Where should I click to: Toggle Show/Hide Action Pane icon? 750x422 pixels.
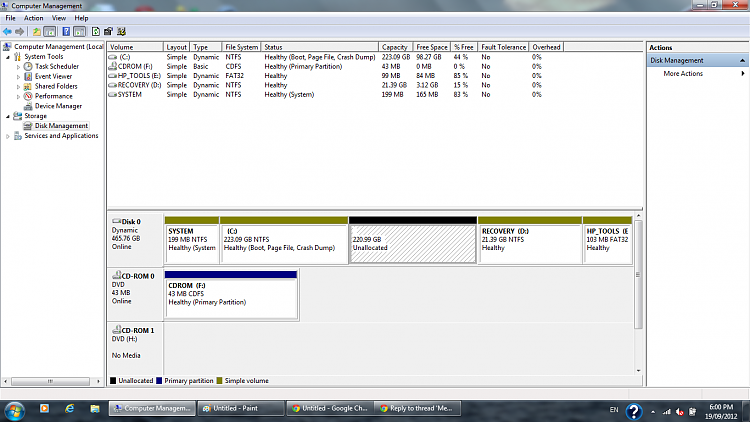click(80, 32)
